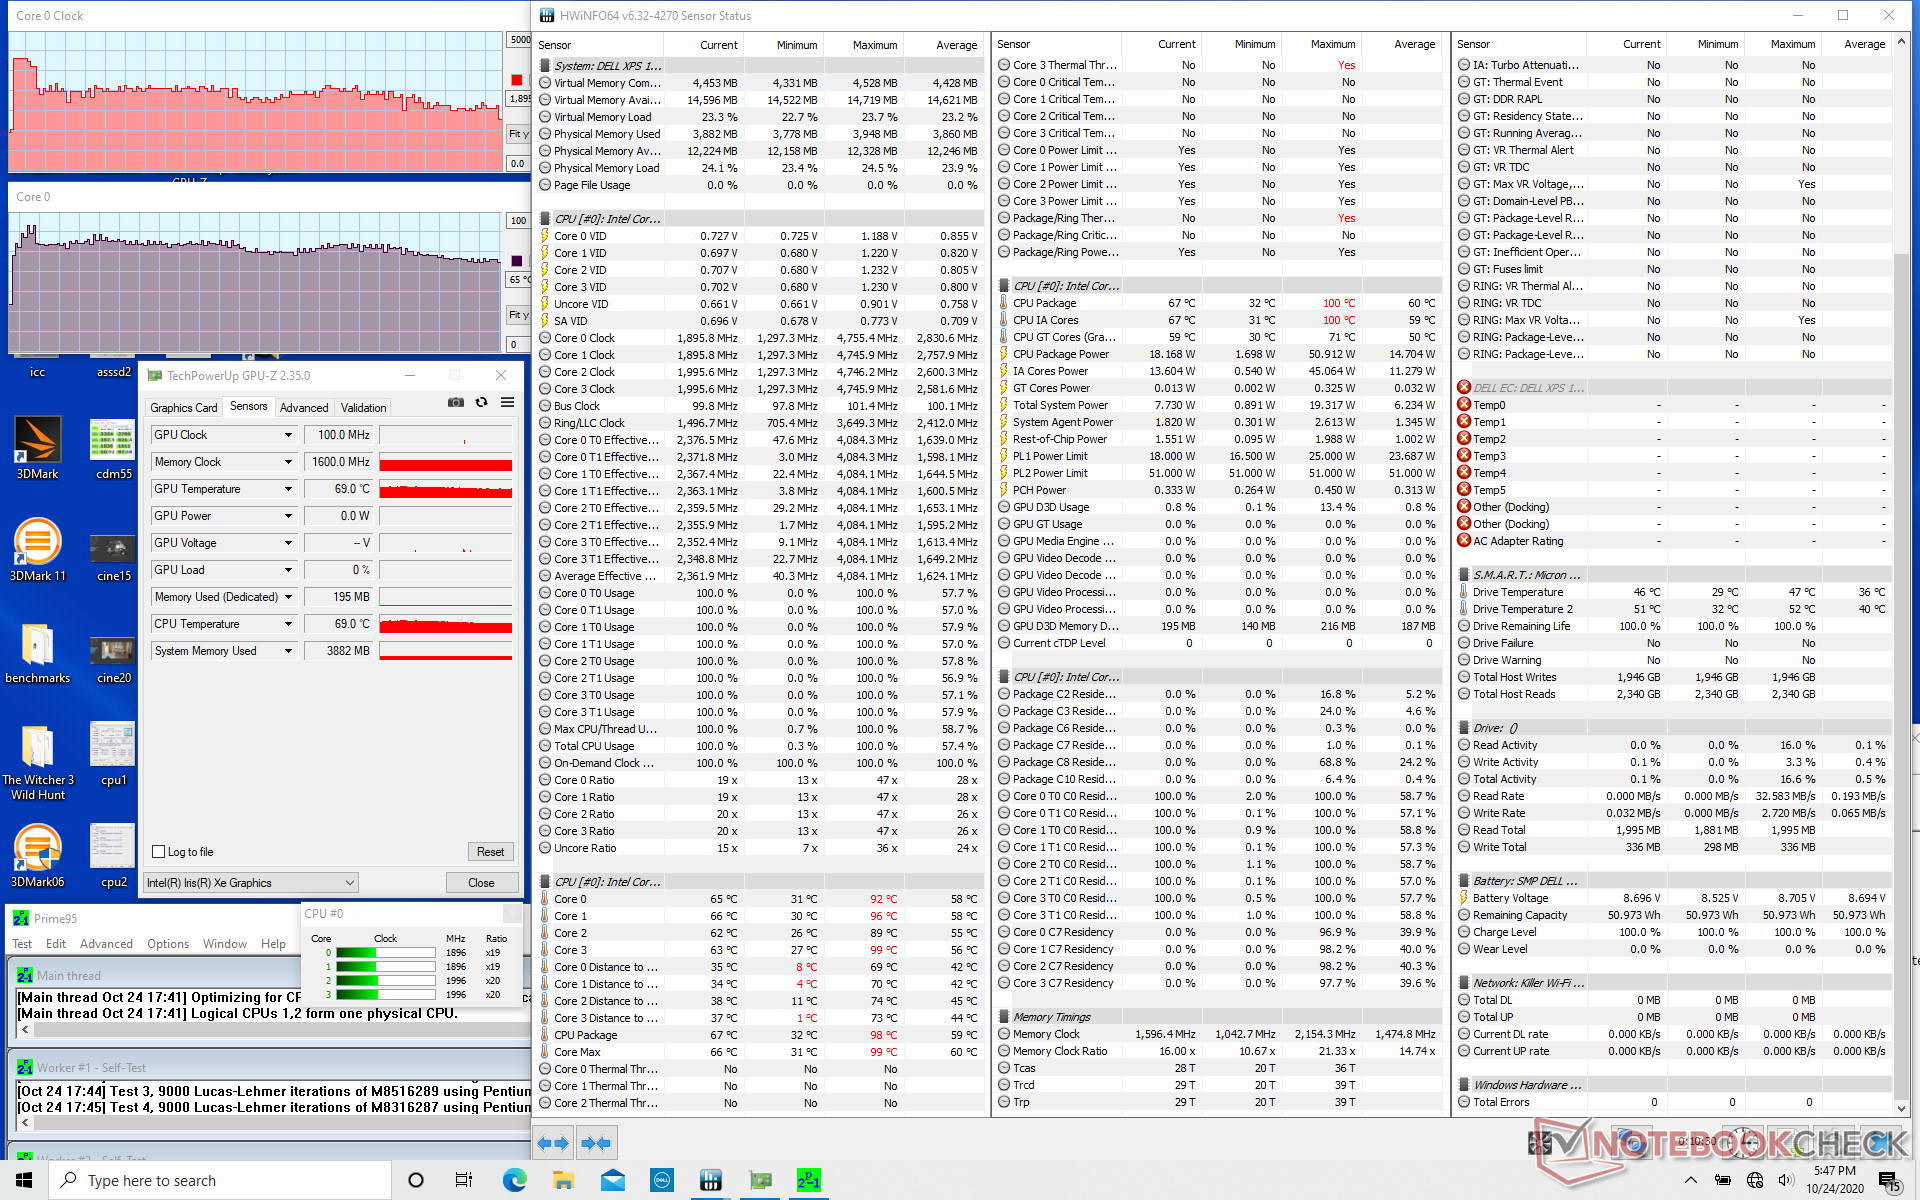Click the GPU-Z Reset button
Viewport: 1920px width, 1200px height.
point(490,852)
